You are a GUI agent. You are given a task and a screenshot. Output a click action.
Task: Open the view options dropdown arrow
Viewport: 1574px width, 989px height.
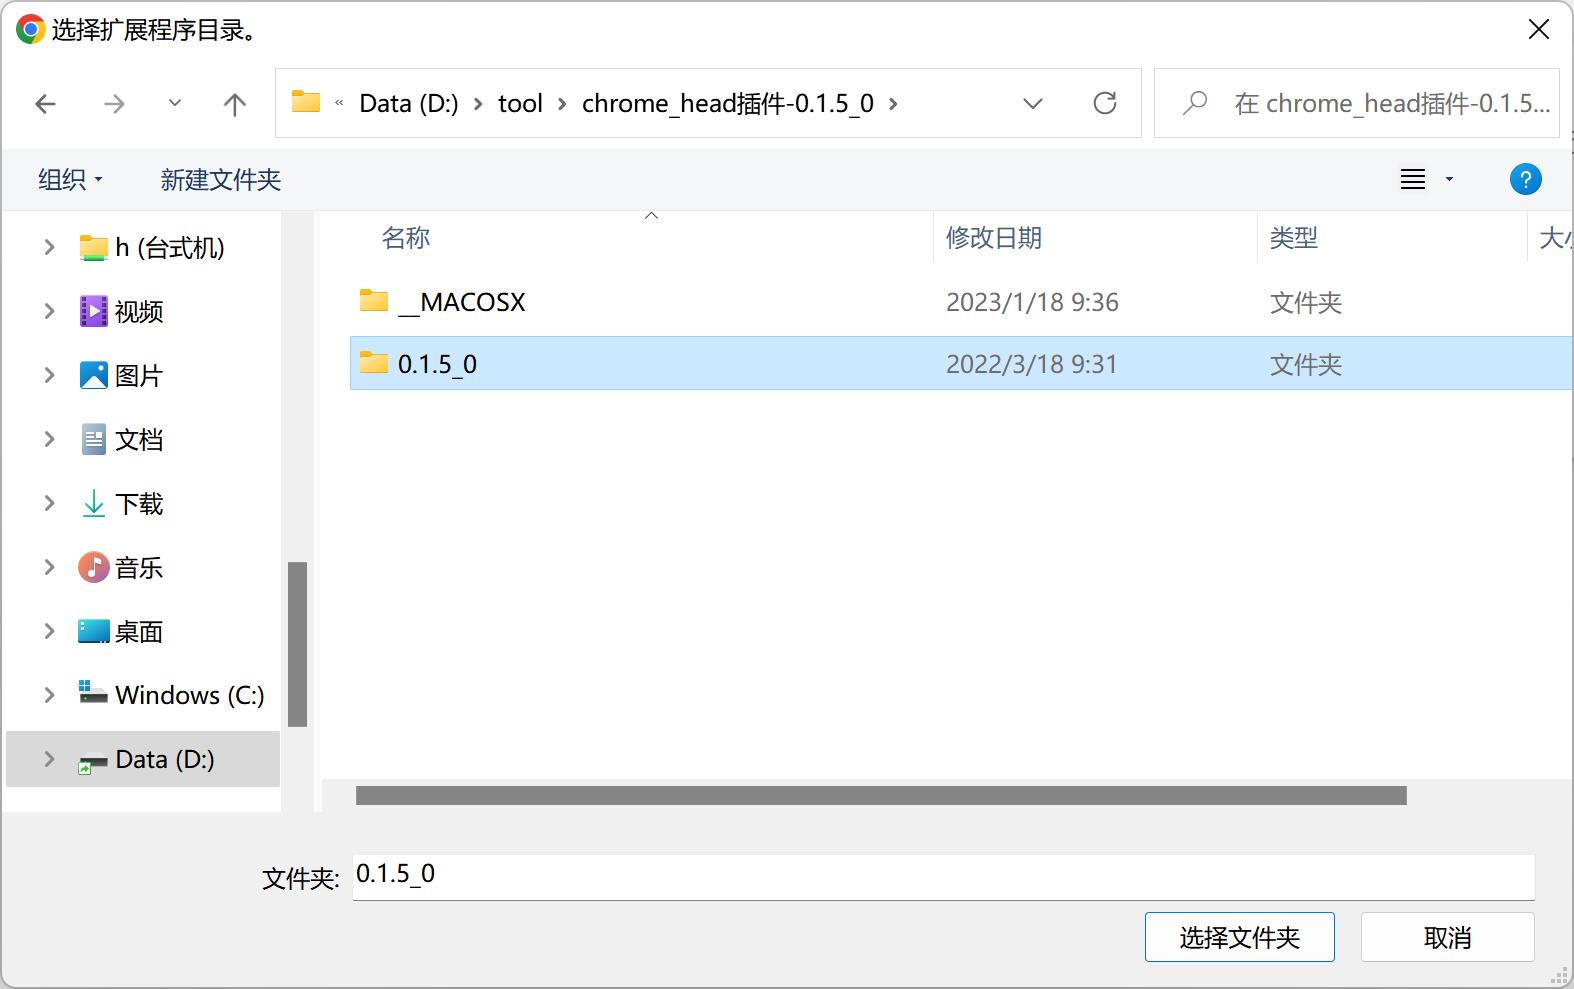[x=1449, y=180]
